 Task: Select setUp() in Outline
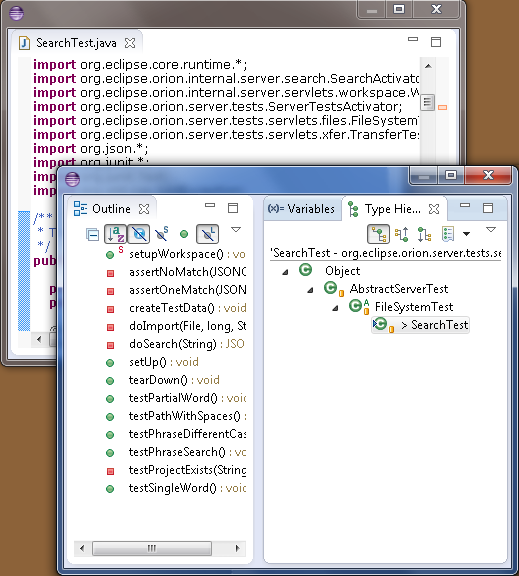163,362
